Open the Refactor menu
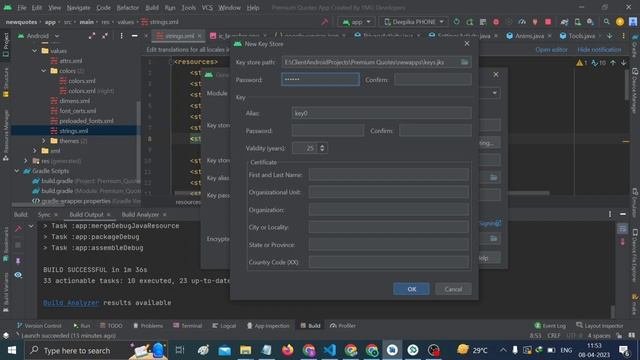The width and height of the screenshot is (640, 360). point(128,7)
